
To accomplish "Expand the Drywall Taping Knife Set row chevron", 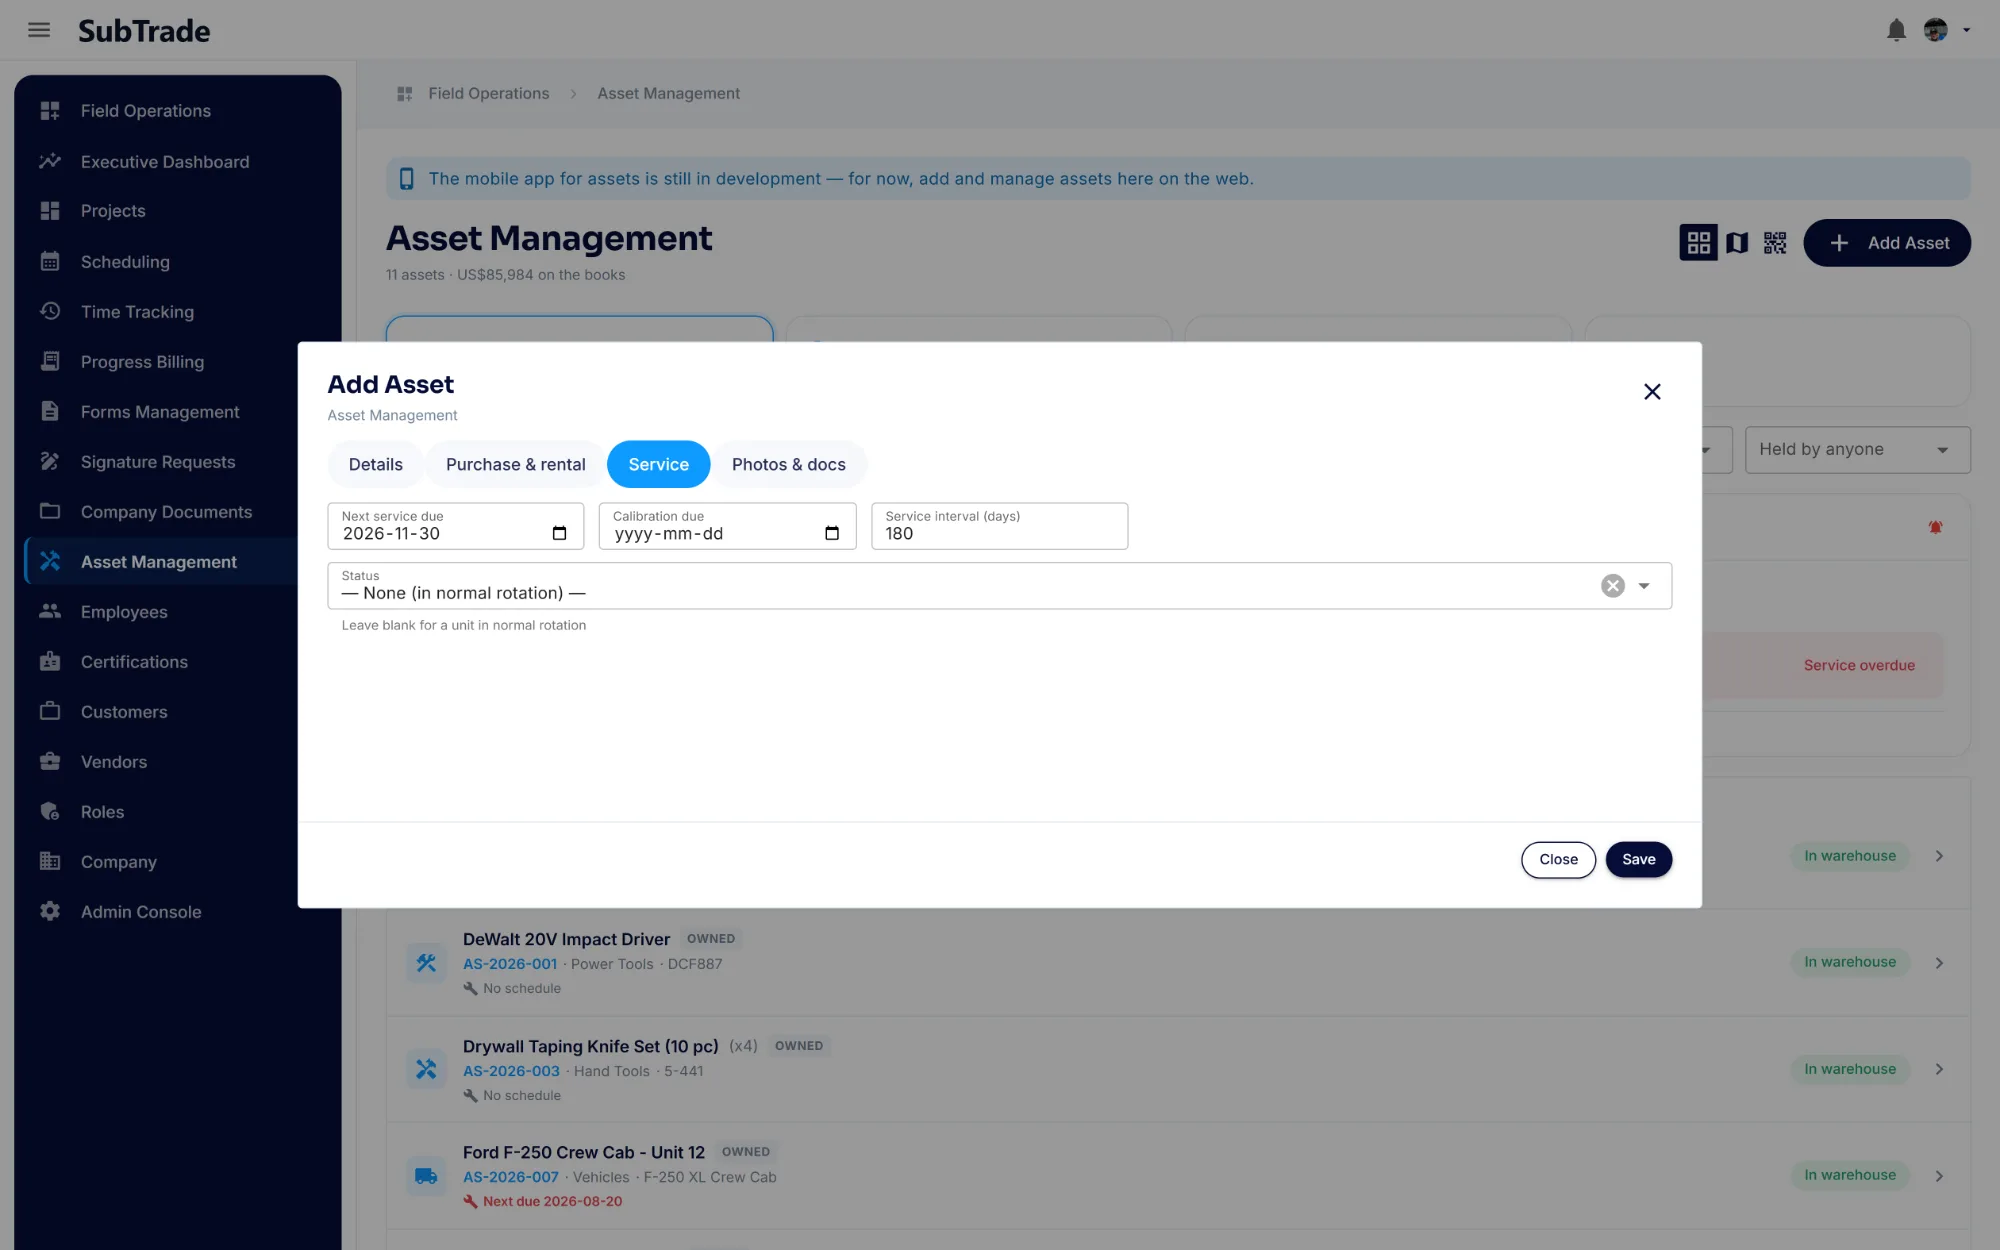I will point(1939,1069).
